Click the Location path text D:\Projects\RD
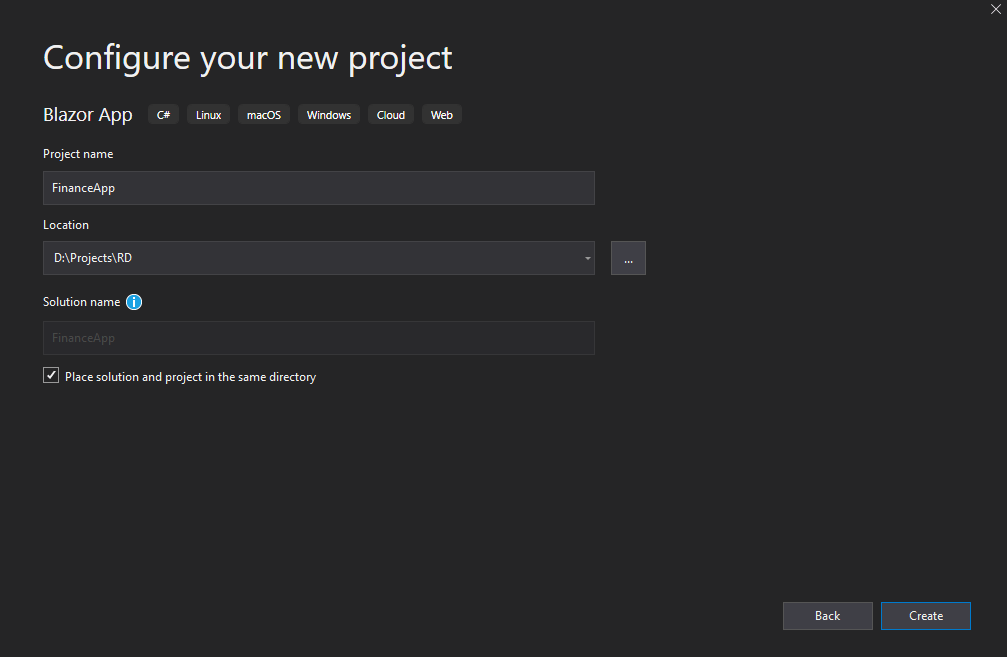This screenshot has width=1007, height=657. coord(93,259)
